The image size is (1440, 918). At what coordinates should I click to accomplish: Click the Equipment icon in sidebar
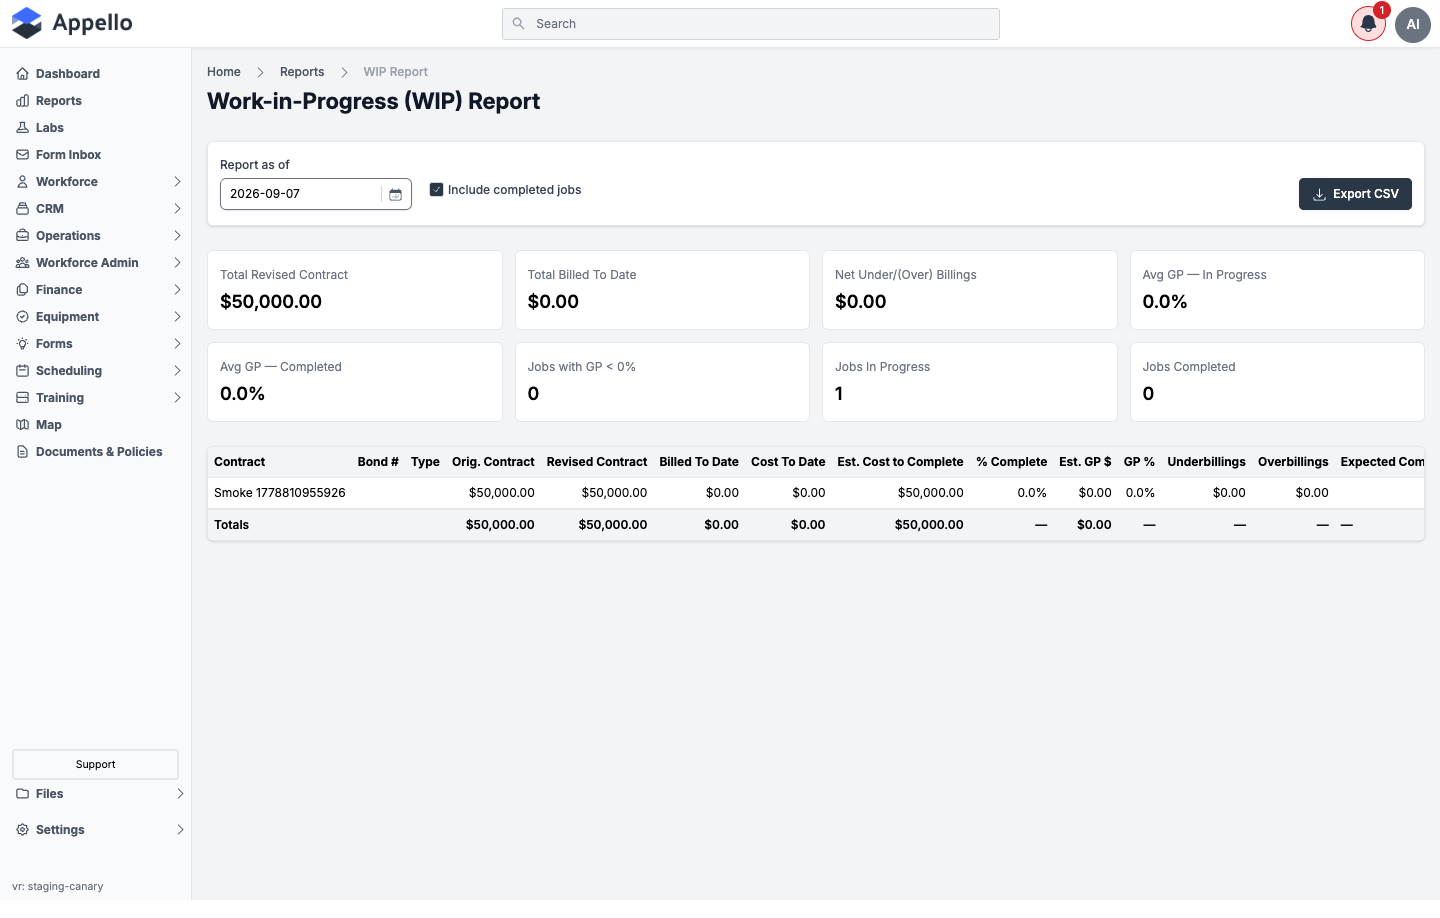pyautogui.click(x=22, y=317)
